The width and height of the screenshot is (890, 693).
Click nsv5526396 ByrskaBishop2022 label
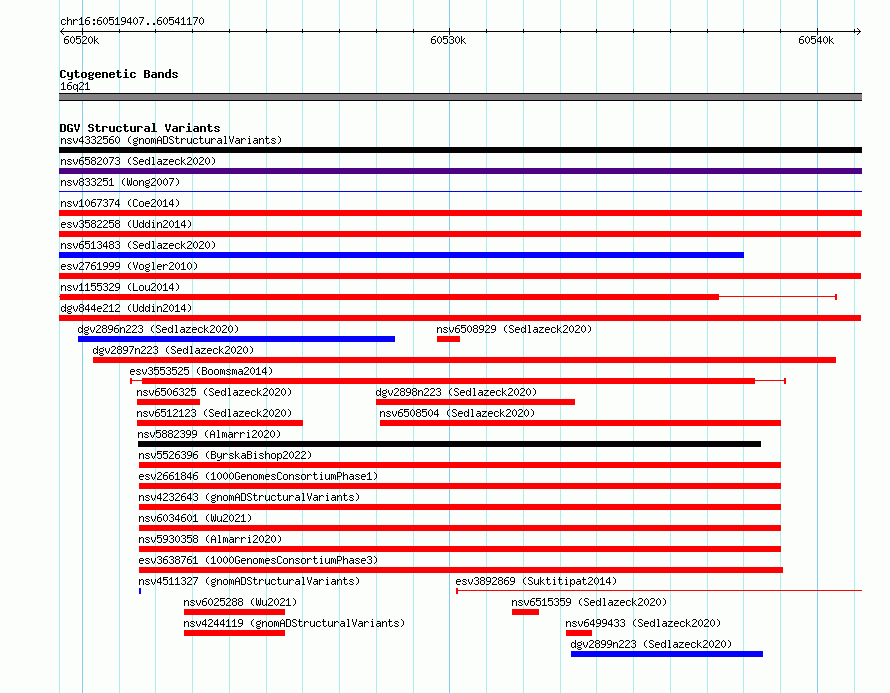point(225,455)
